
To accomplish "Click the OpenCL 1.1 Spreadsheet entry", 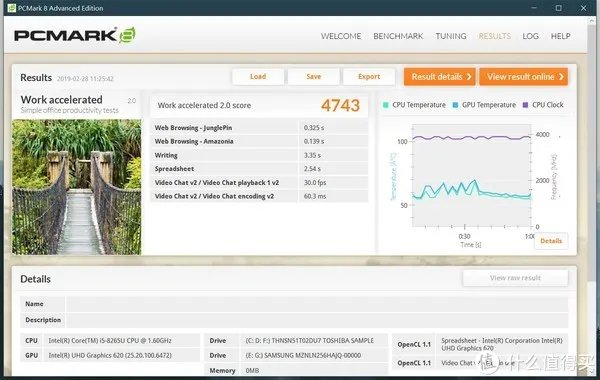I will (x=502, y=344).
